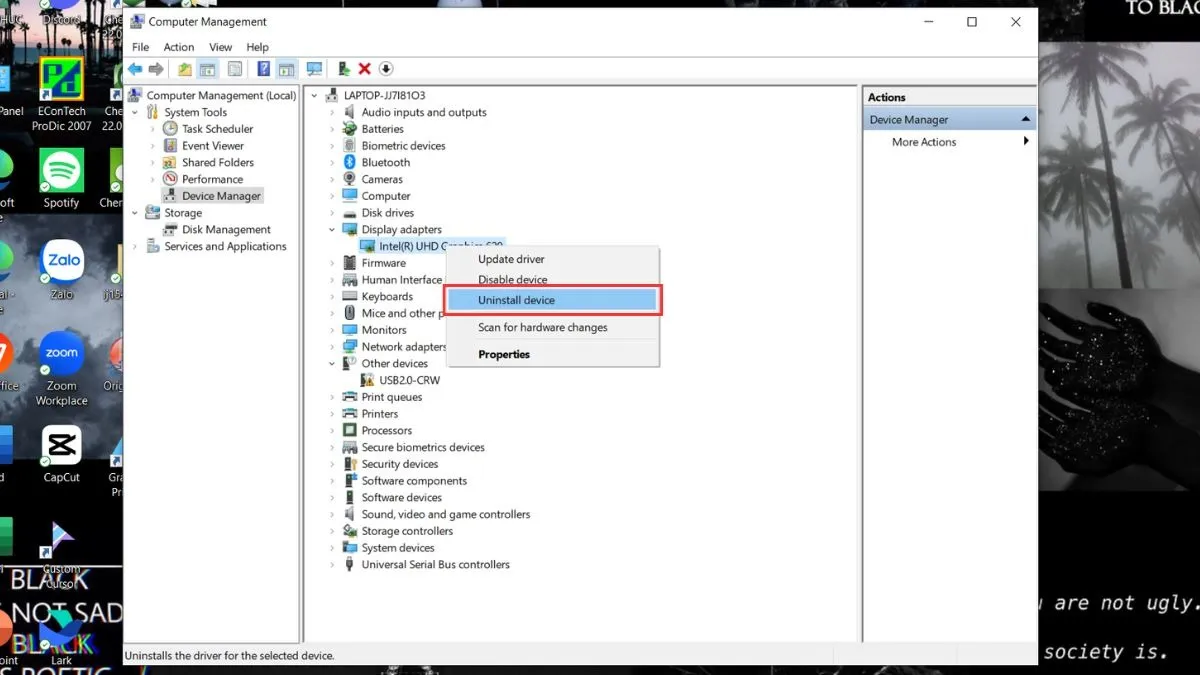Toggle the Show/Hide Console Tree toolbar icon
Image resolution: width=1200 pixels, height=675 pixels.
click(207, 68)
